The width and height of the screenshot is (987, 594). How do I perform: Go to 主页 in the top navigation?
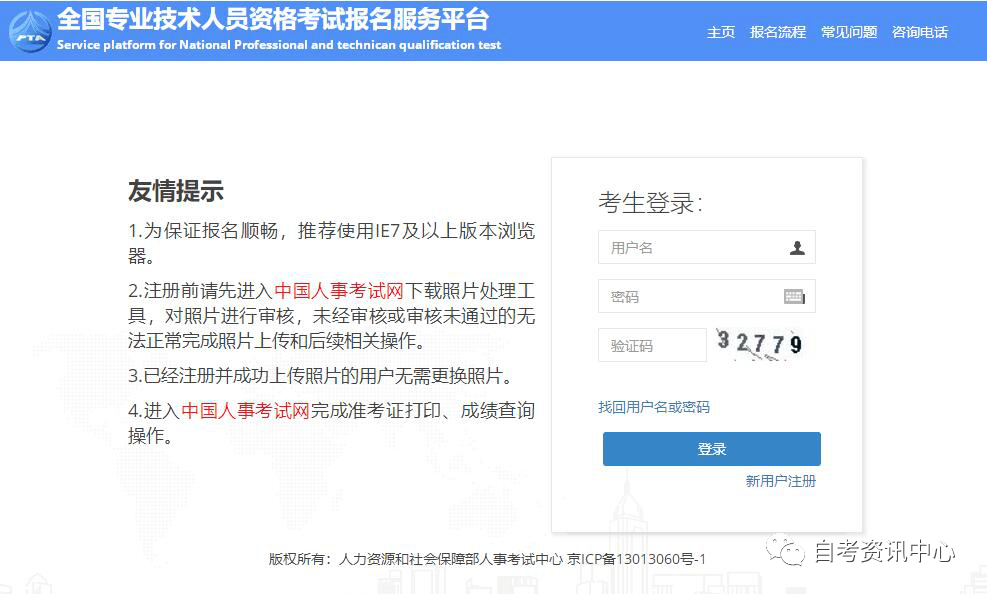coord(721,32)
